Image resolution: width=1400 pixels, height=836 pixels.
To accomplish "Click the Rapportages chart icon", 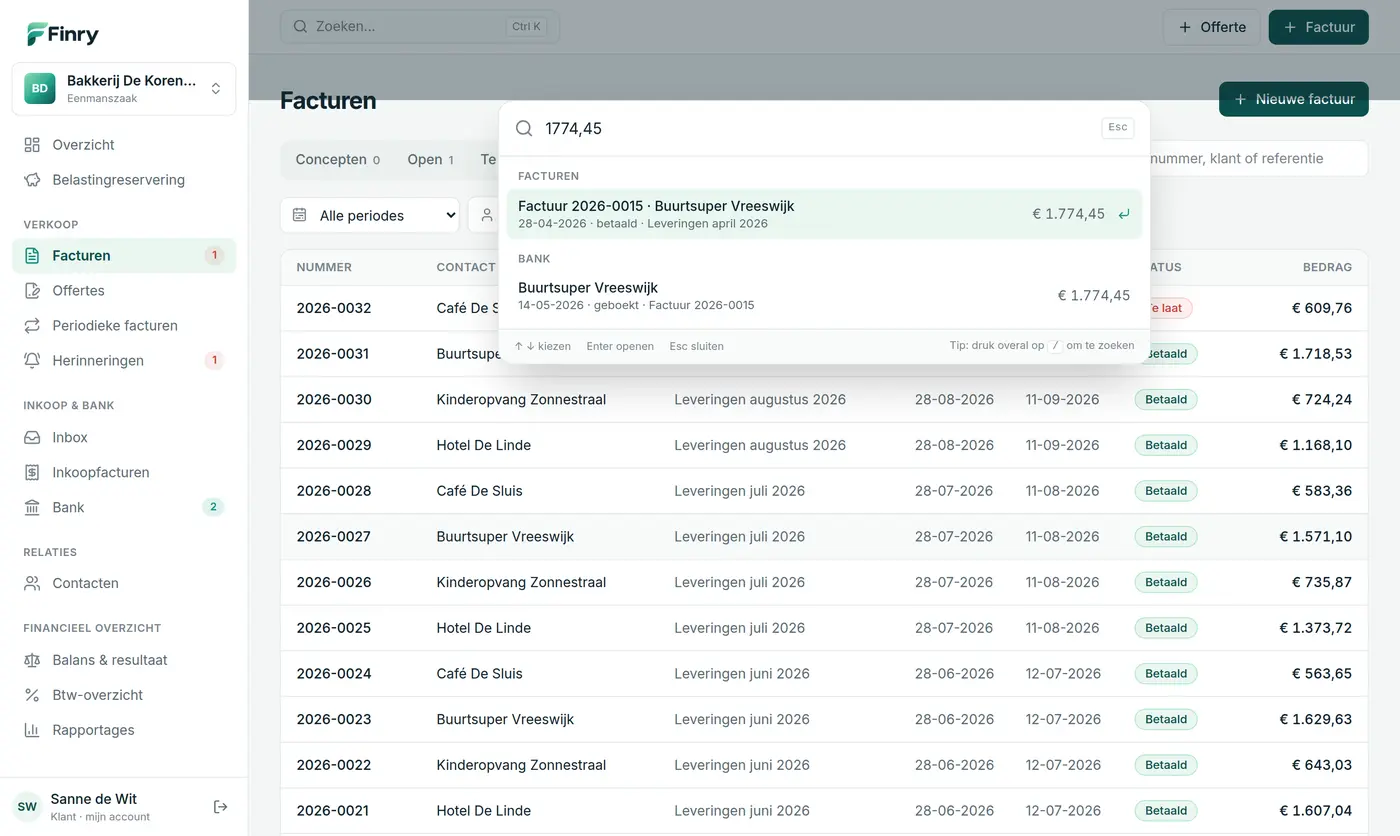I will pos(32,731).
